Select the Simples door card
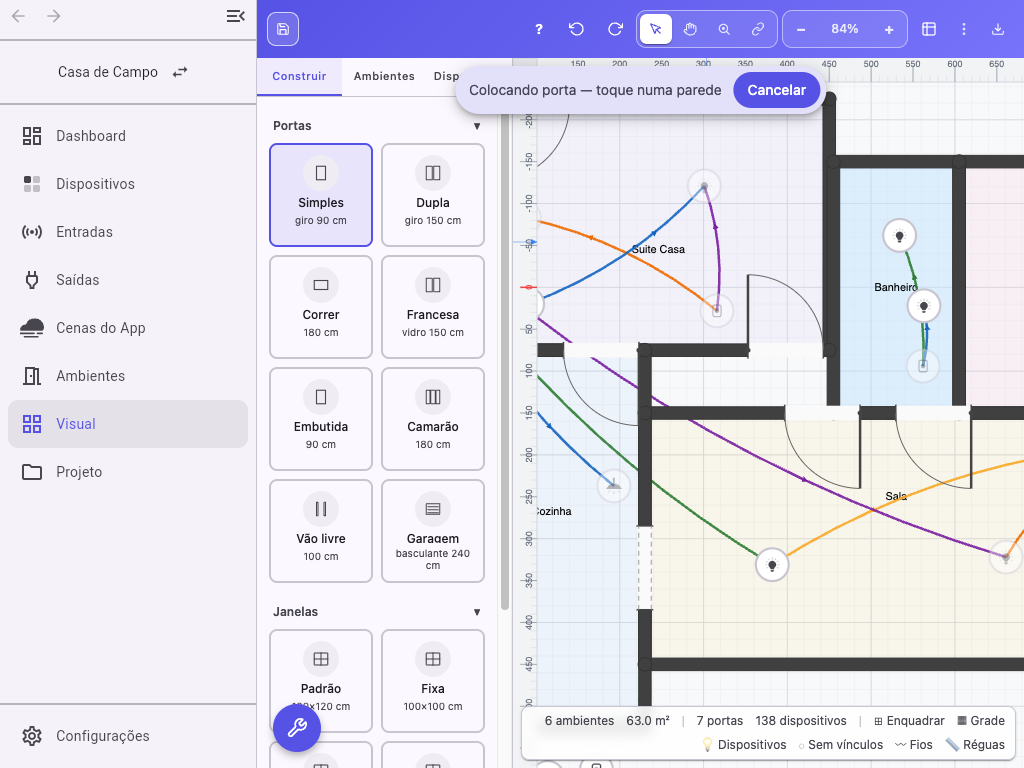Screen dimensions: 1024x768 tap(321, 195)
